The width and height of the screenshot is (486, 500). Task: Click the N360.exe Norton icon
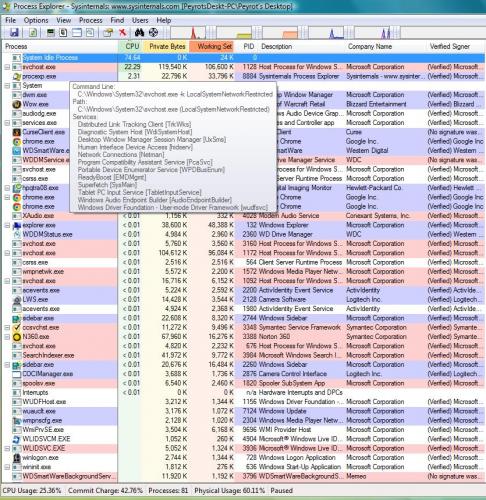[17, 337]
